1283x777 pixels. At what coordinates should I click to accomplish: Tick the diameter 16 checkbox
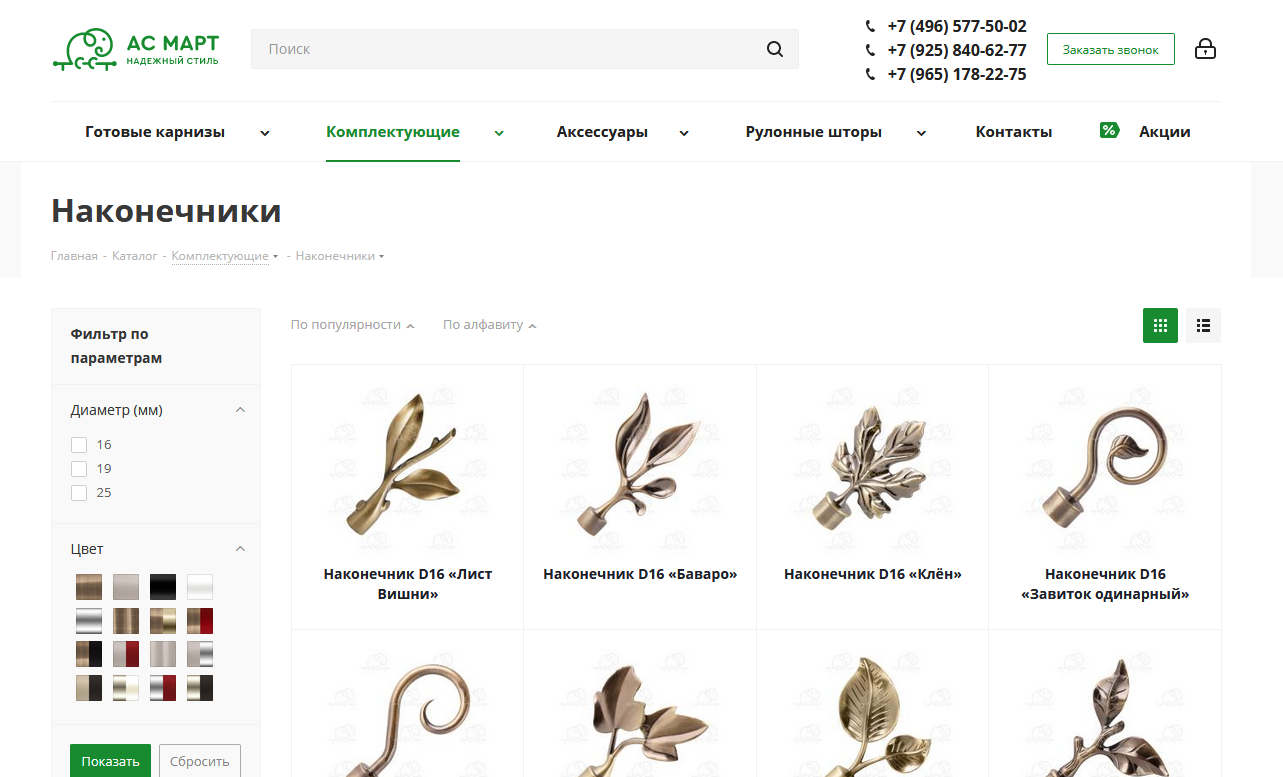point(79,445)
